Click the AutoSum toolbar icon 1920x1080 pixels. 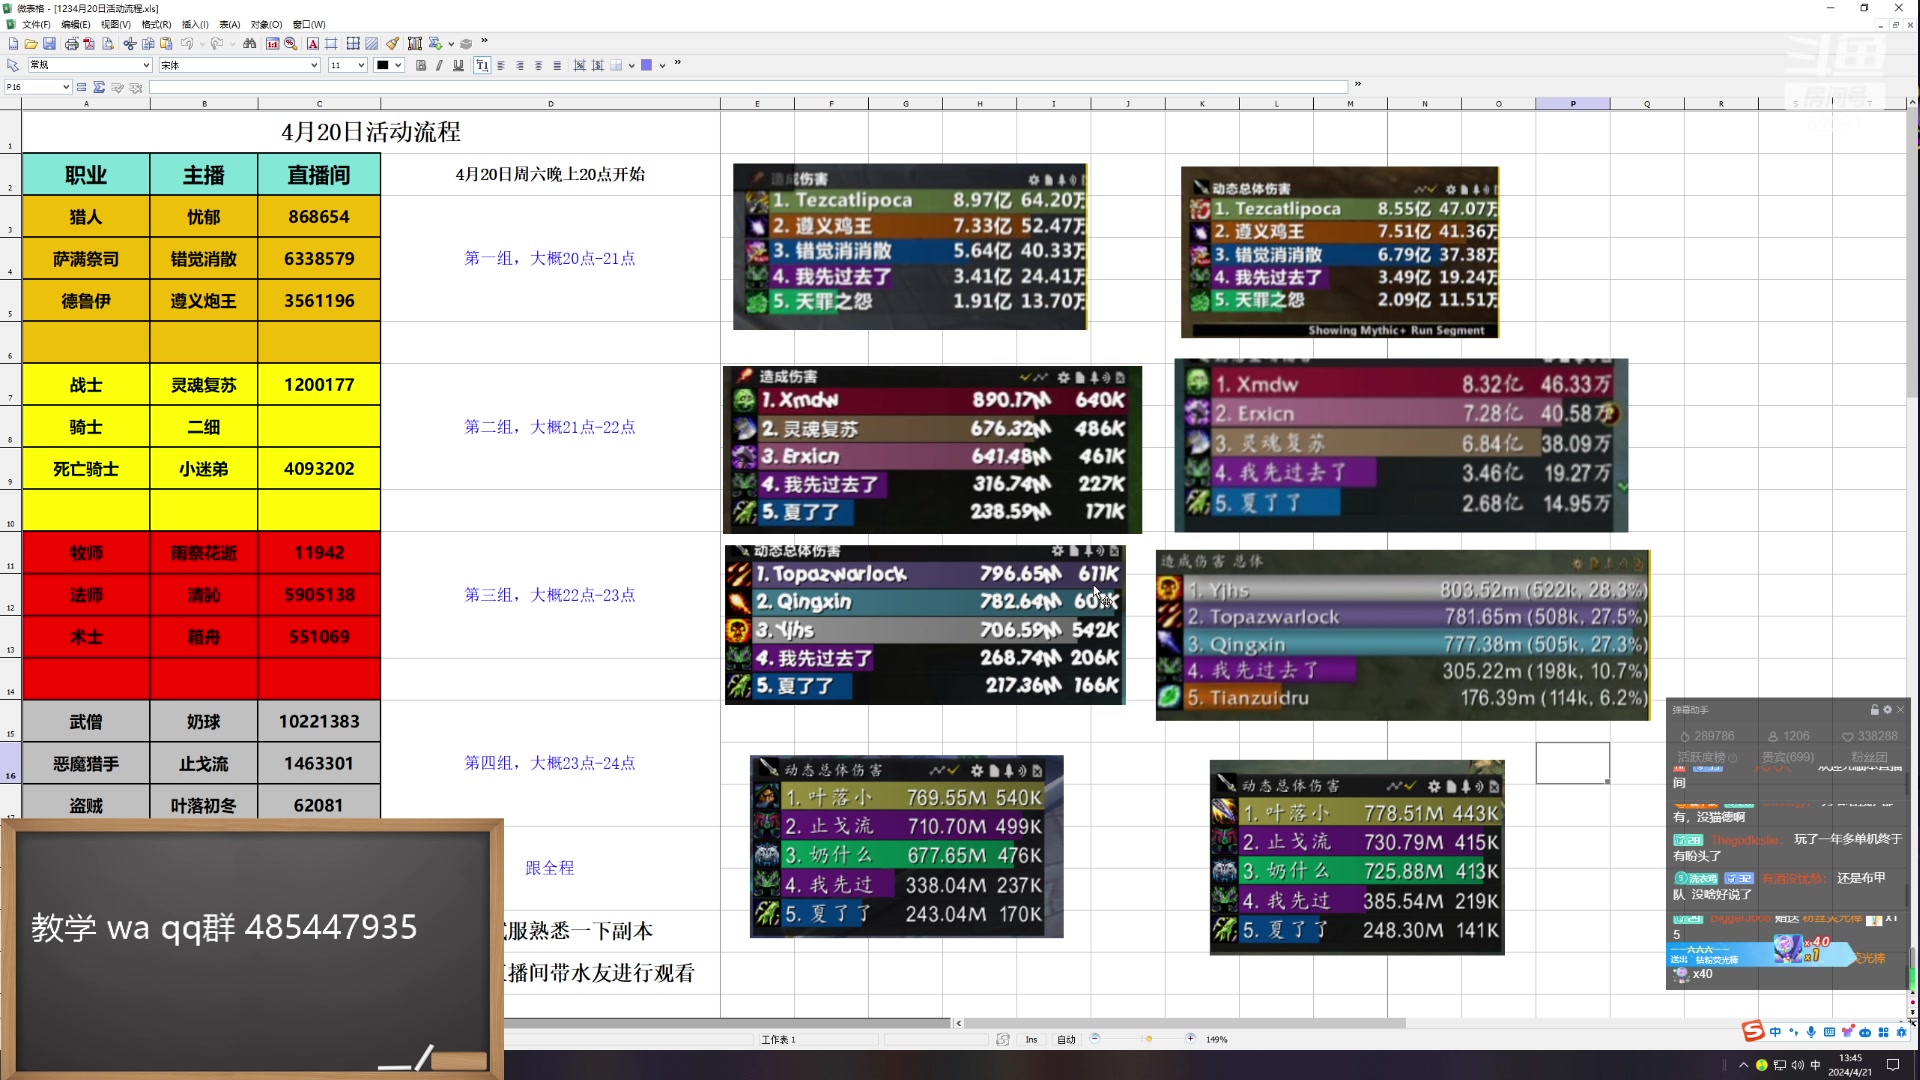(434, 44)
